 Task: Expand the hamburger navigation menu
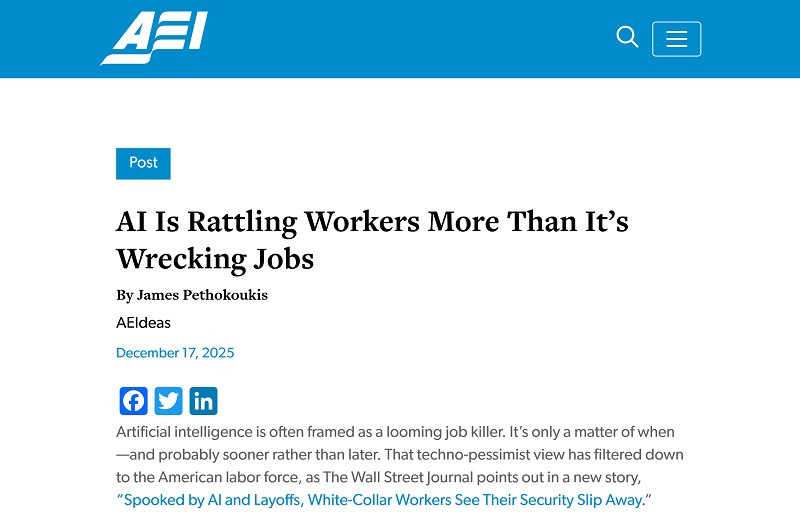pyautogui.click(x=677, y=39)
